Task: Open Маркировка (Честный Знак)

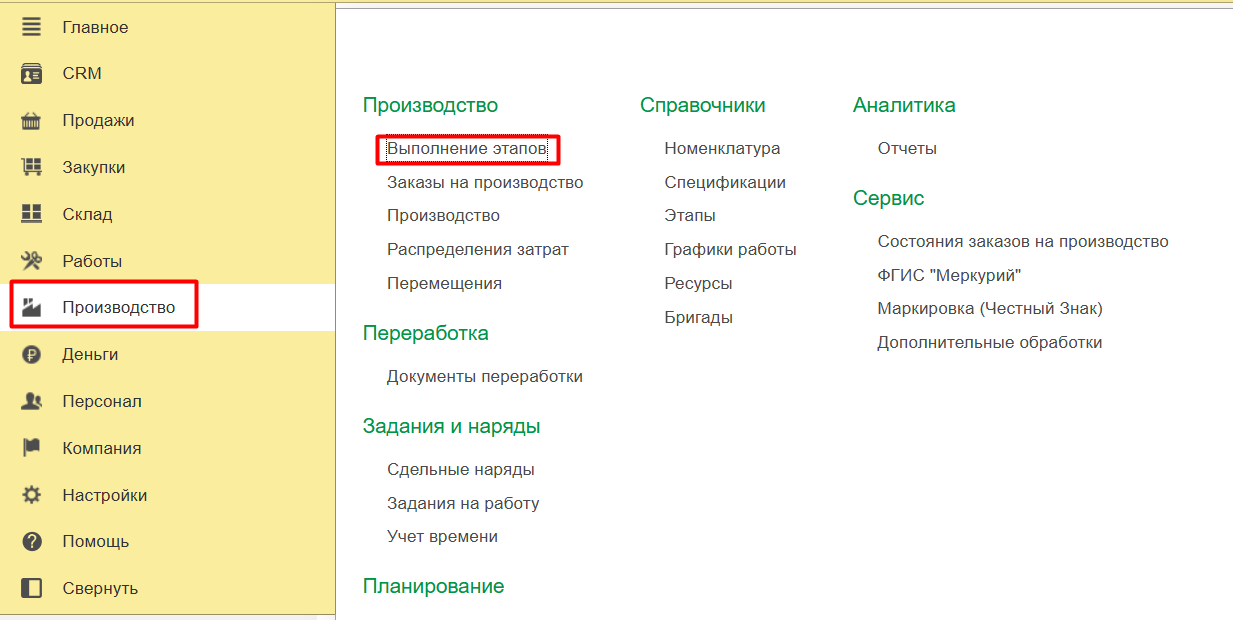Action: tap(990, 309)
